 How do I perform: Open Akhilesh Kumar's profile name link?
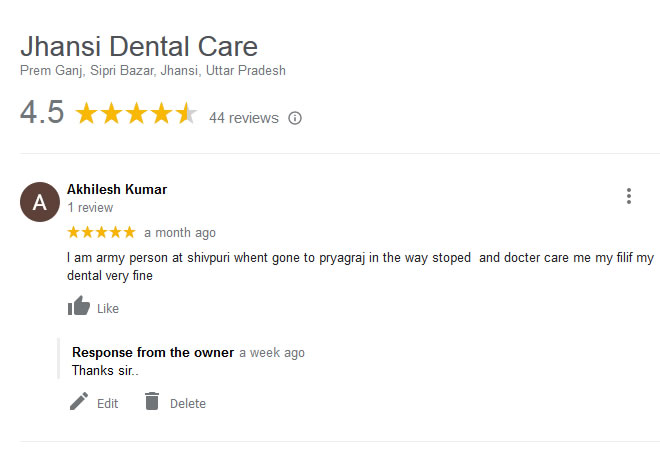coord(117,189)
